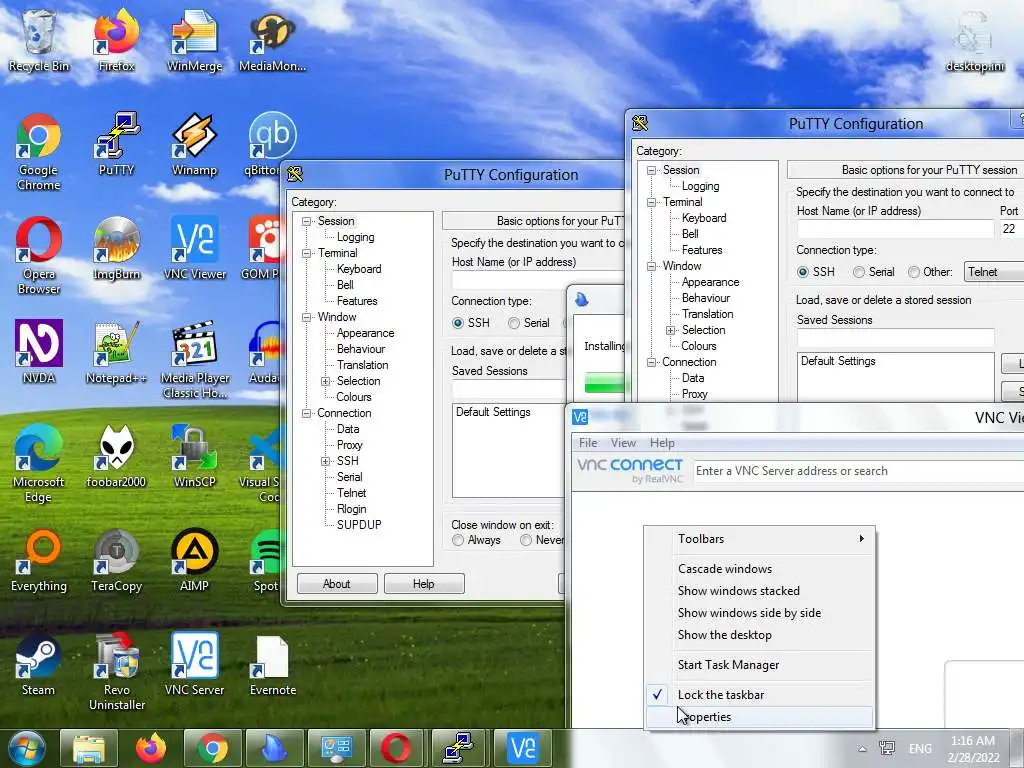Collapse the Window node in front PuTTY tree

(651, 266)
